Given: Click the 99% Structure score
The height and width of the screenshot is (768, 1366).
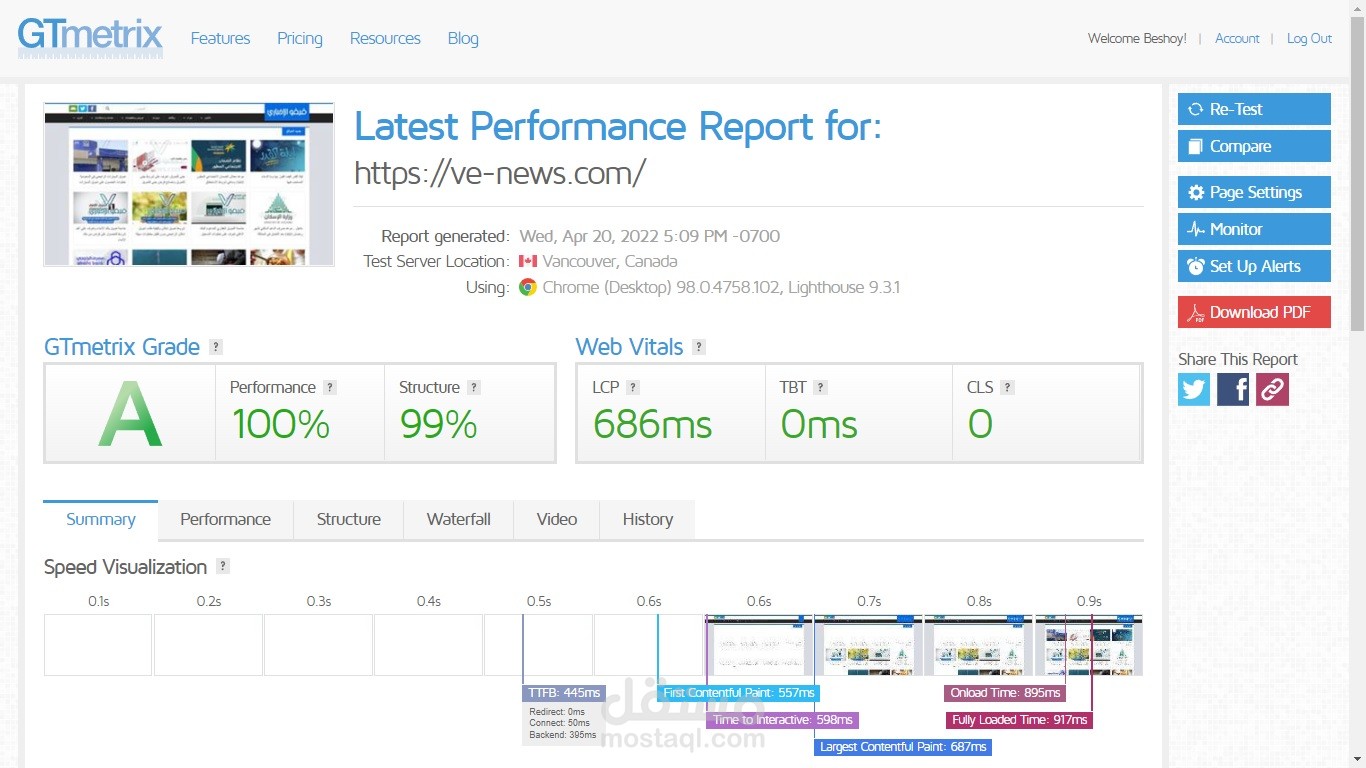Looking at the screenshot, I should [439, 425].
